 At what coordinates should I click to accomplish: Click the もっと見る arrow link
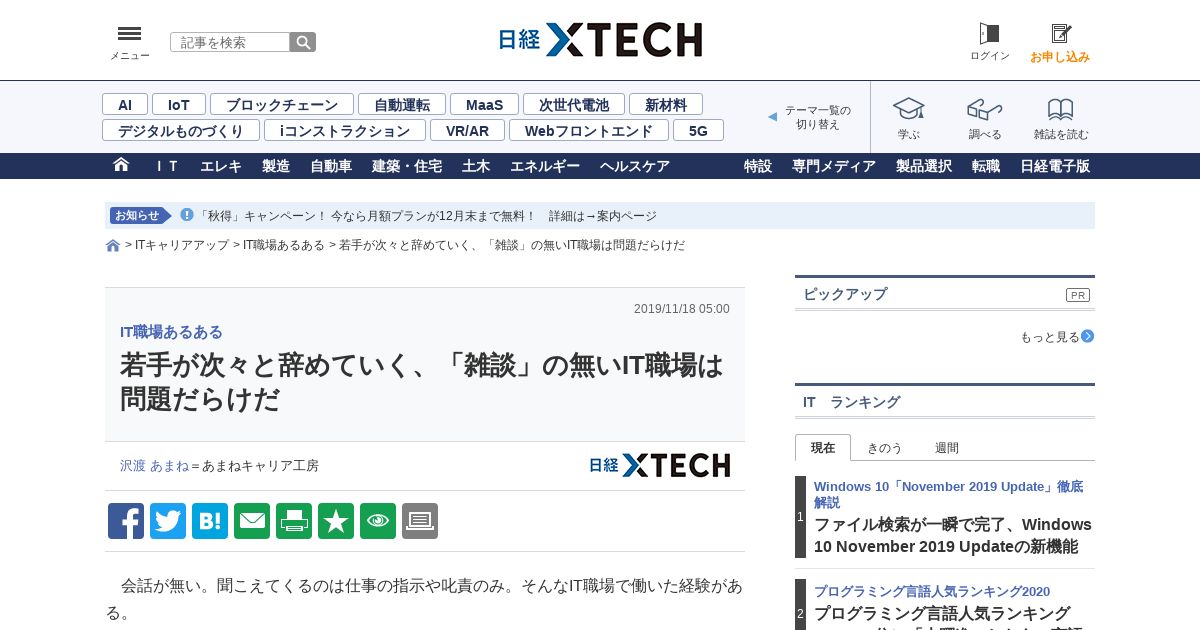[x=1057, y=337]
